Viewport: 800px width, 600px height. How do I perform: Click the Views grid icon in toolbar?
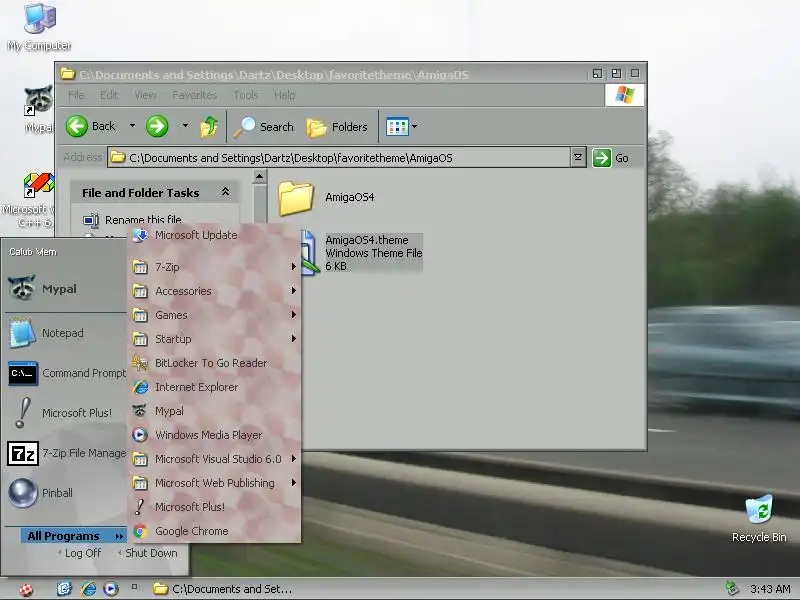tap(397, 127)
